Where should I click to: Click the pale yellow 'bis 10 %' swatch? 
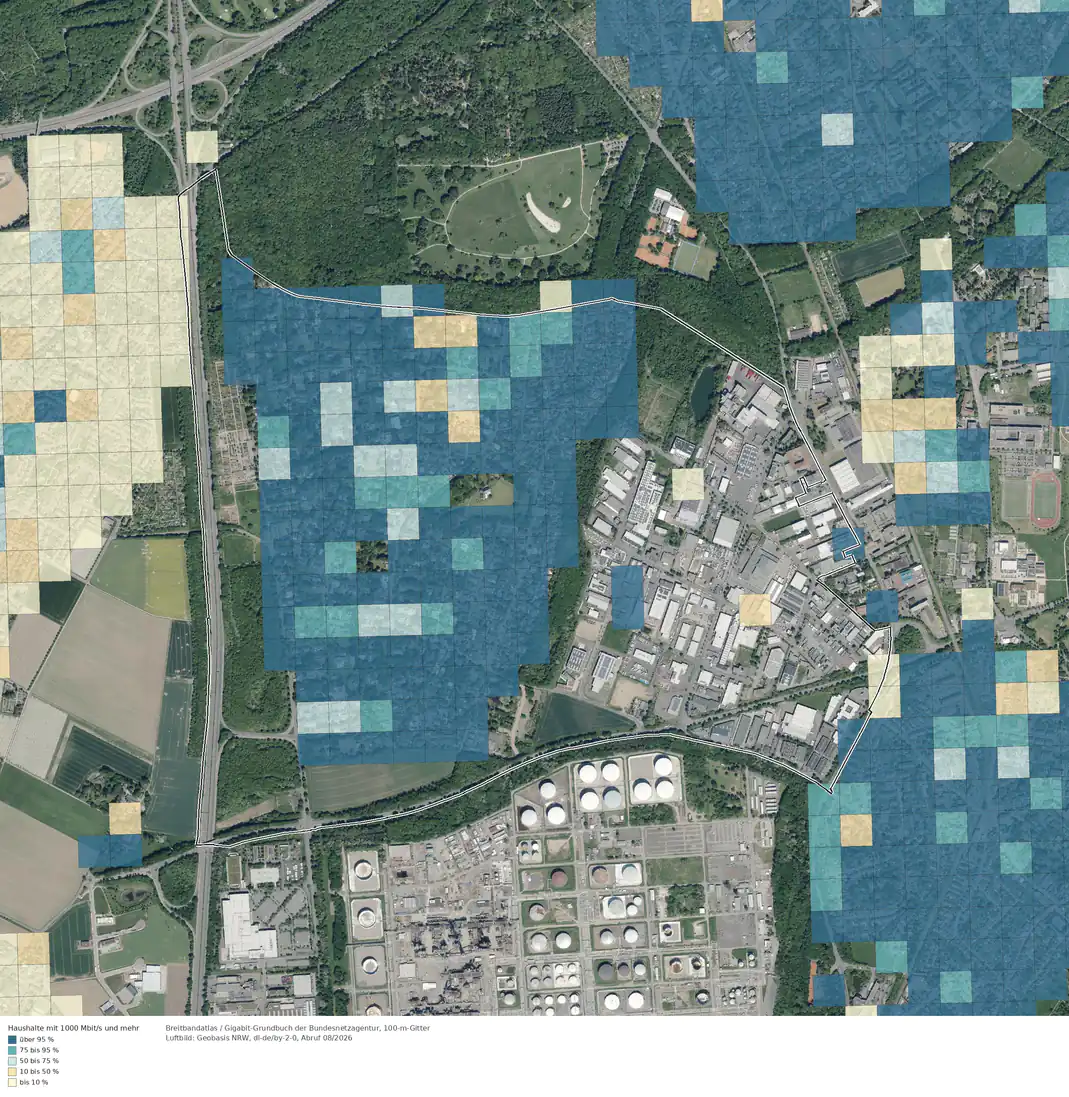[12, 1082]
